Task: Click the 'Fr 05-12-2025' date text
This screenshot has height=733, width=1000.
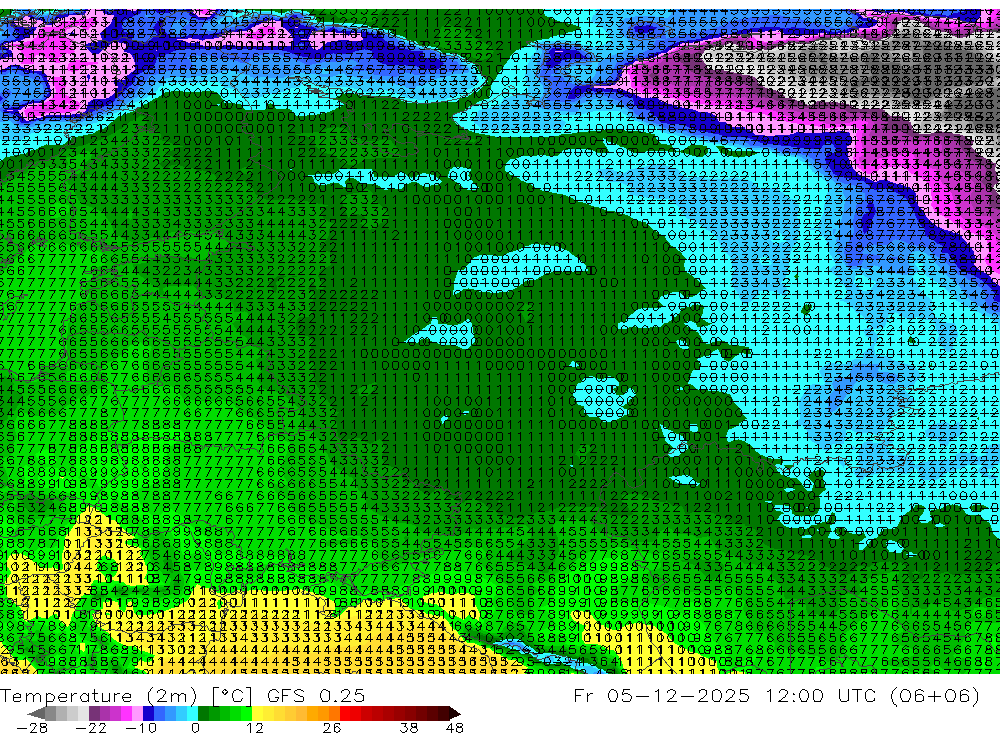Action: coord(661,695)
